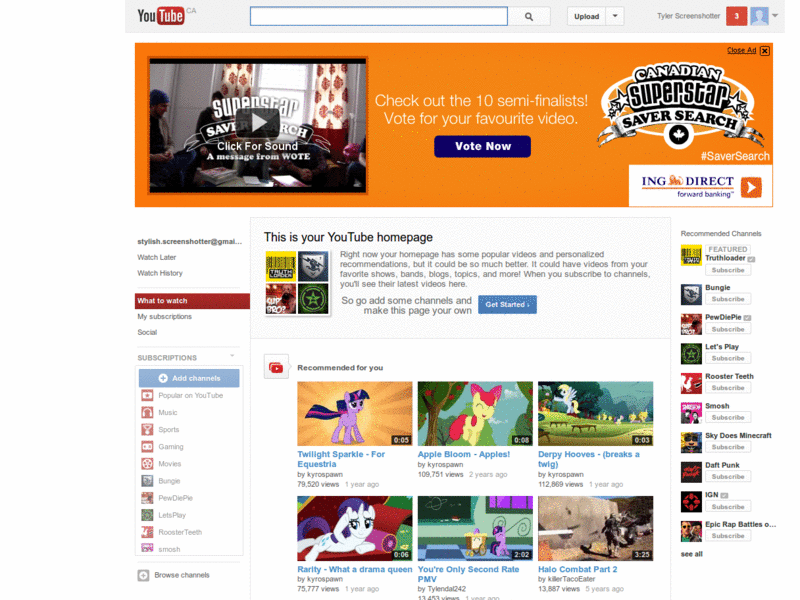Open Watch Later list
800x600 pixels.
click(157, 258)
